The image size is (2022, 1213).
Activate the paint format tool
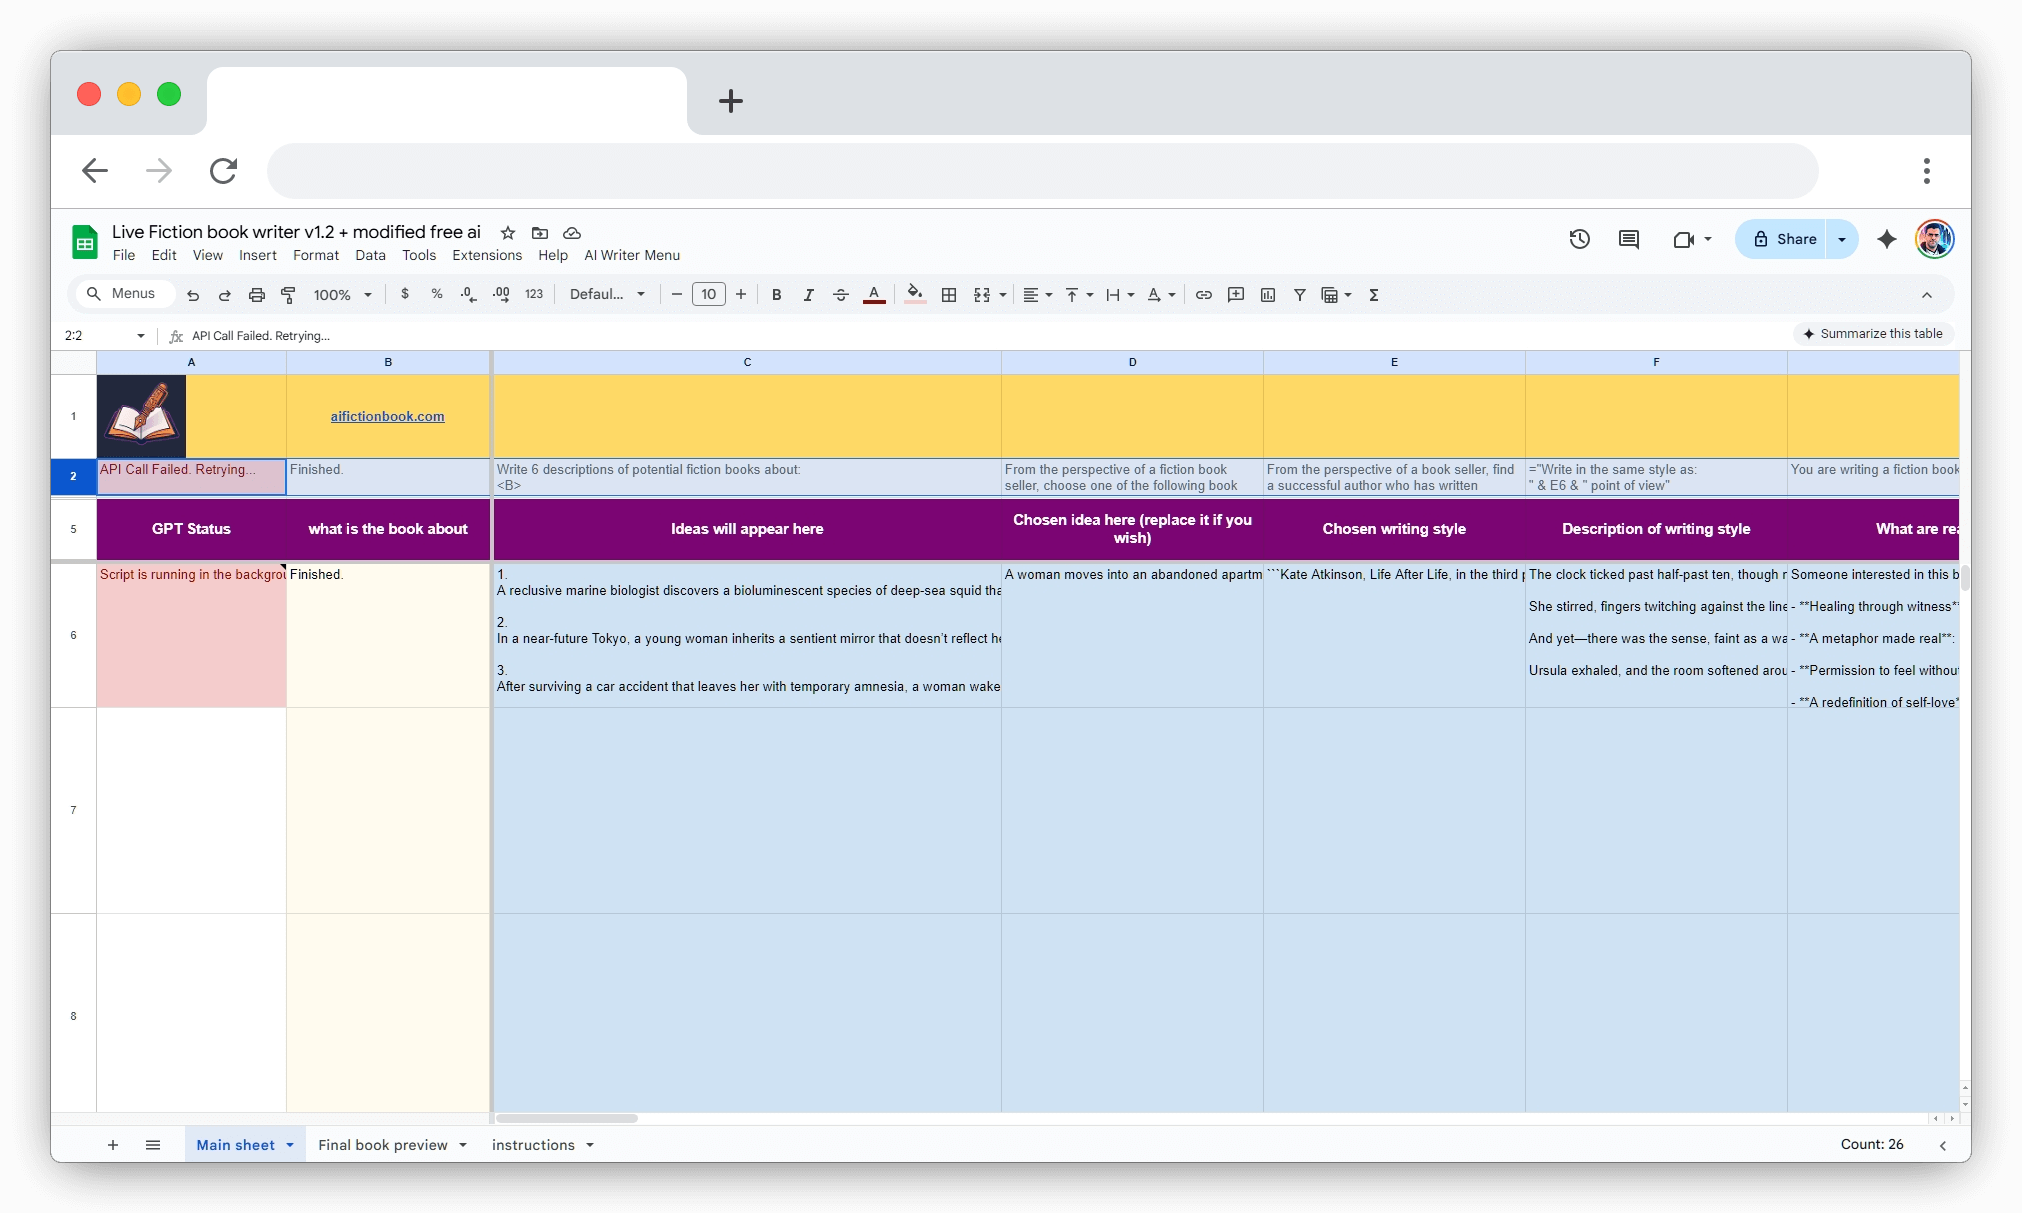pyautogui.click(x=288, y=295)
